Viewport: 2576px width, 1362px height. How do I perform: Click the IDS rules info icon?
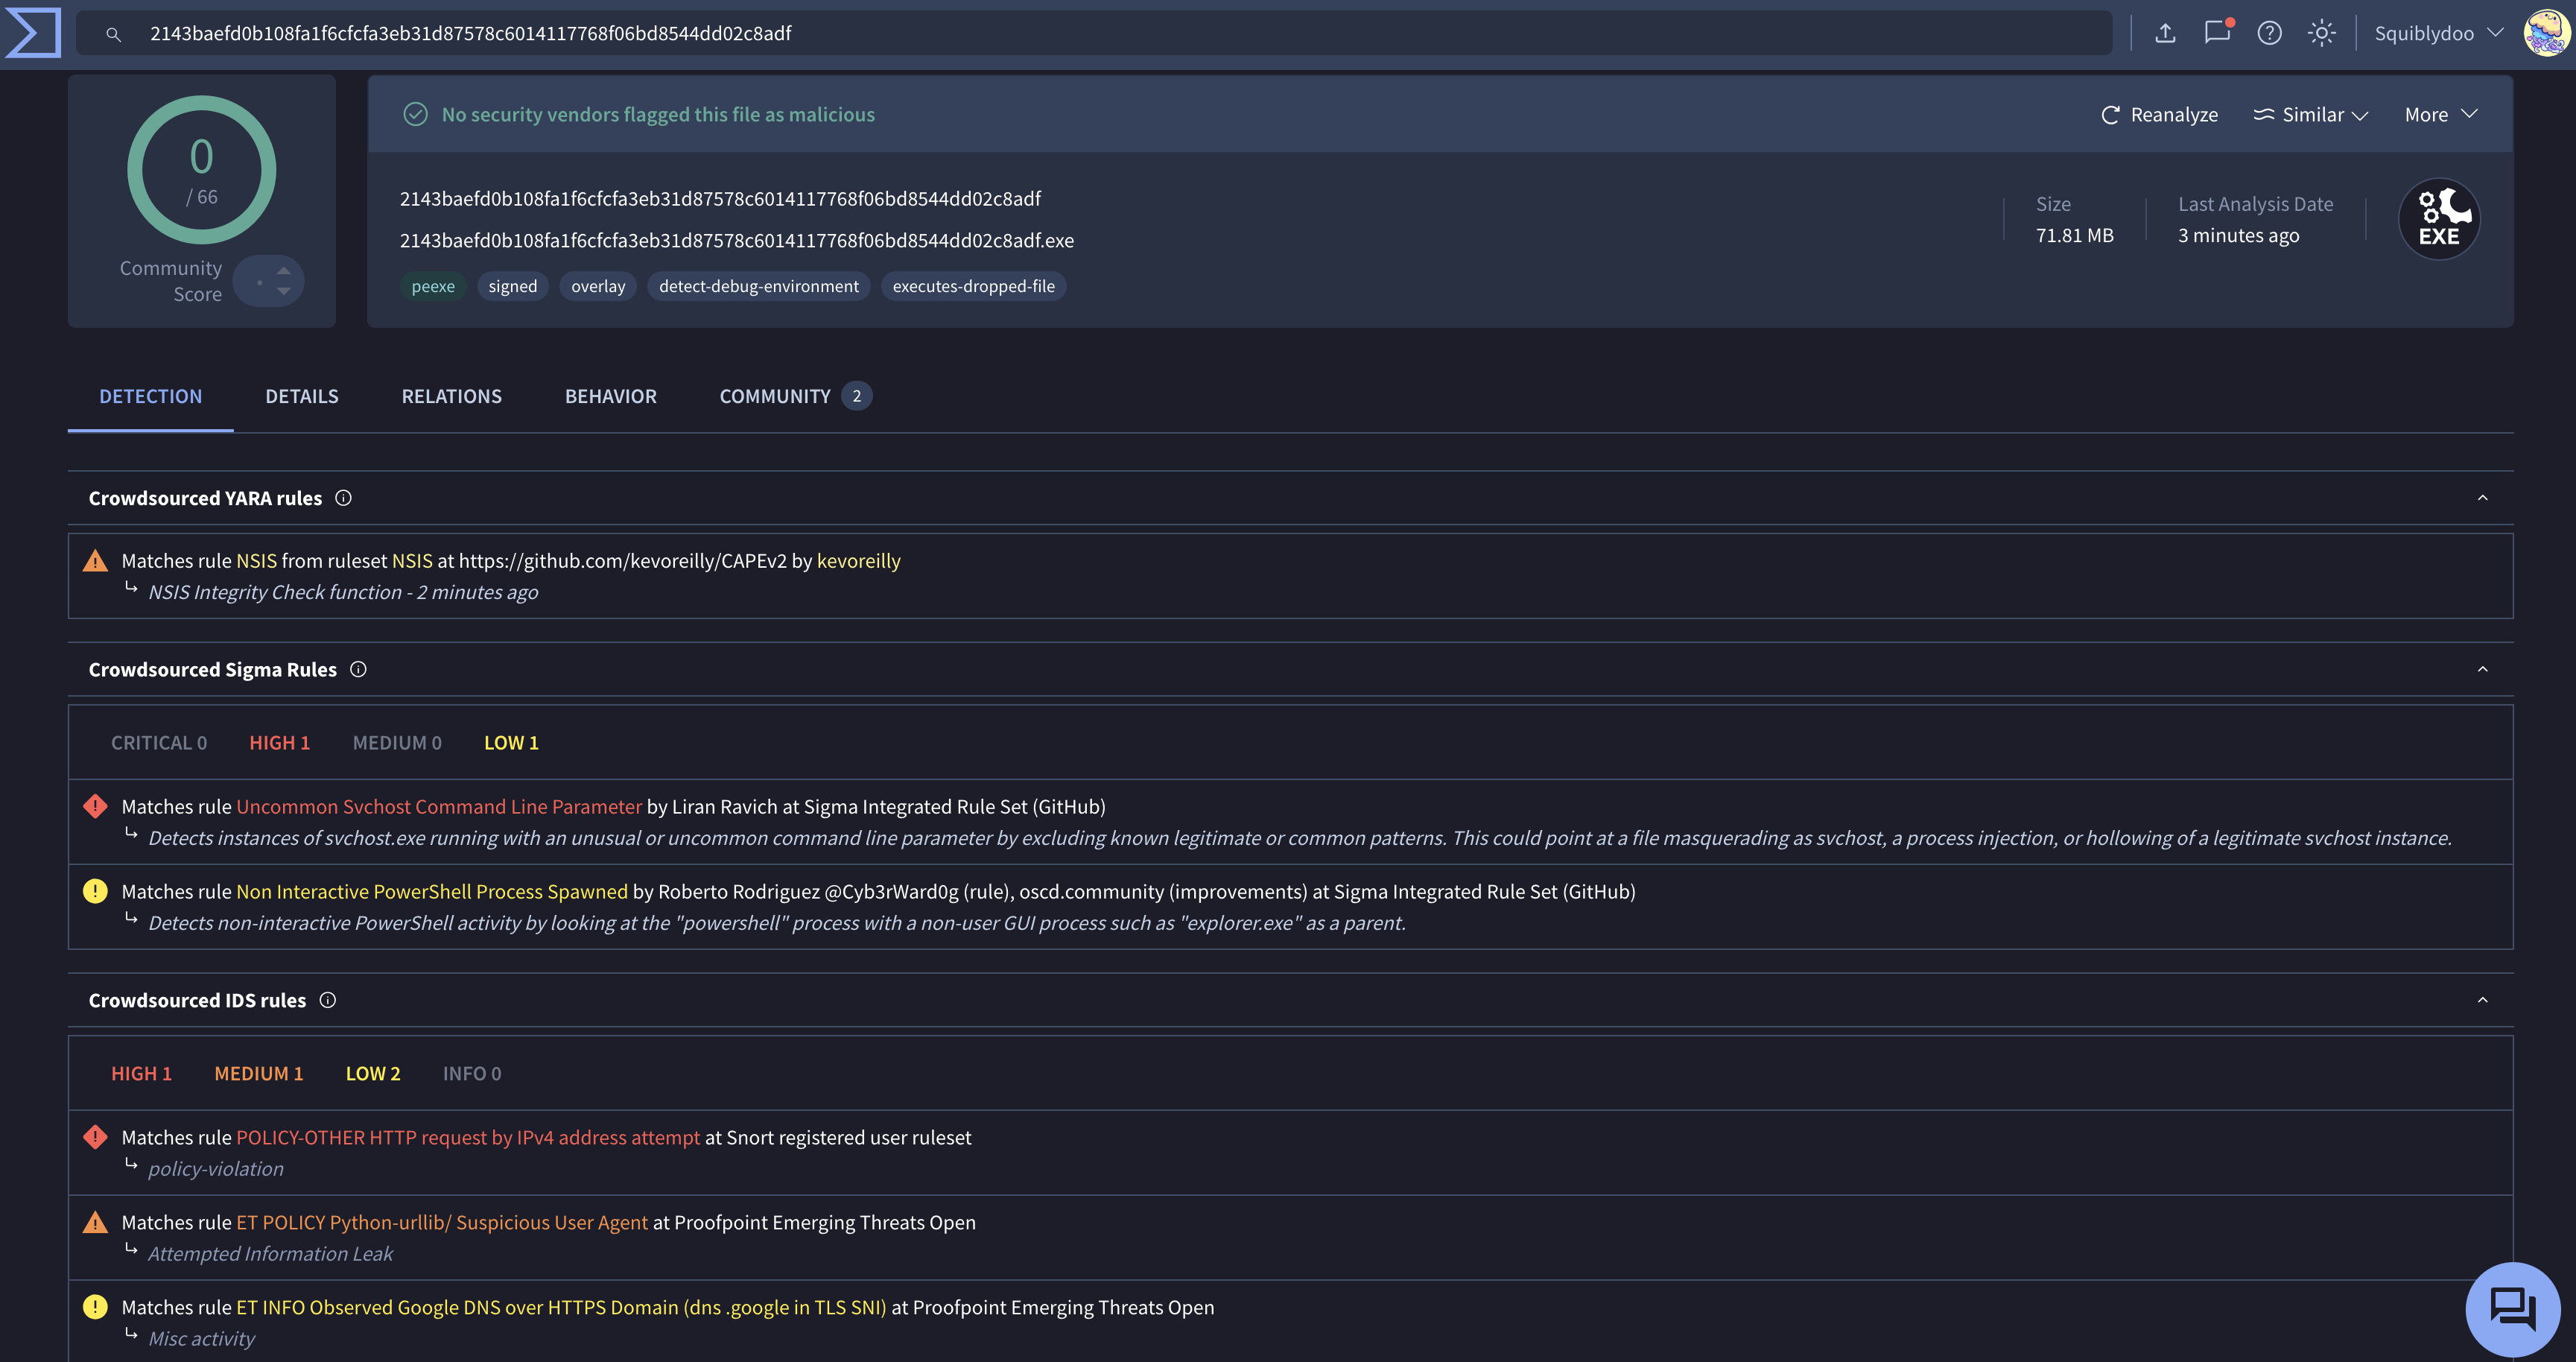[327, 1000]
